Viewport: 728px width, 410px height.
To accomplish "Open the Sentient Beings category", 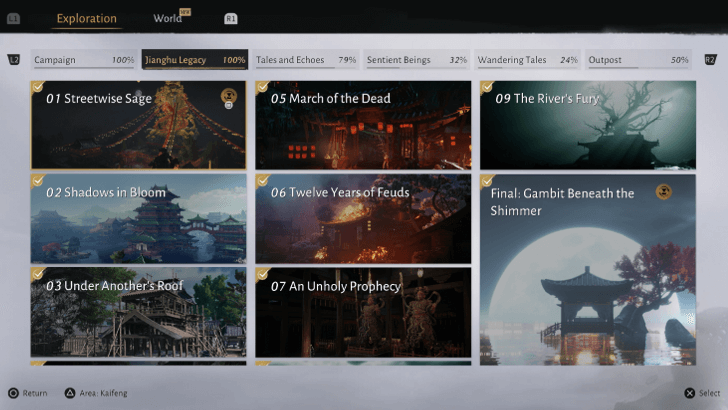I will pyautogui.click(x=417, y=60).
